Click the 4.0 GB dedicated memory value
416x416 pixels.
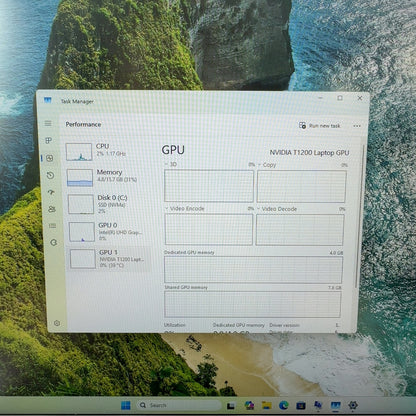pyautogui.click(x=336, y=253)
